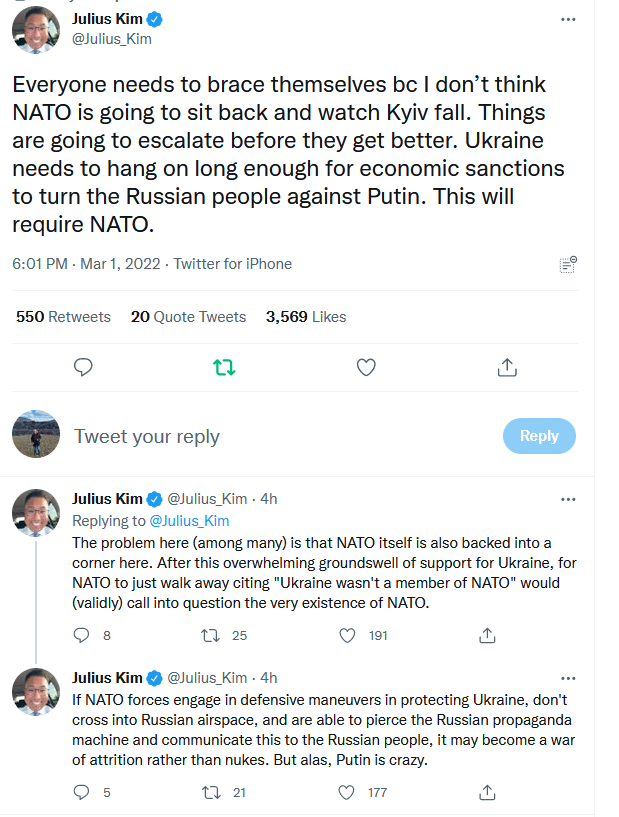Reply to the tweet with 8 replies
Screen dimensions: 619x817
pyautogui.click(x=84, y=635)
